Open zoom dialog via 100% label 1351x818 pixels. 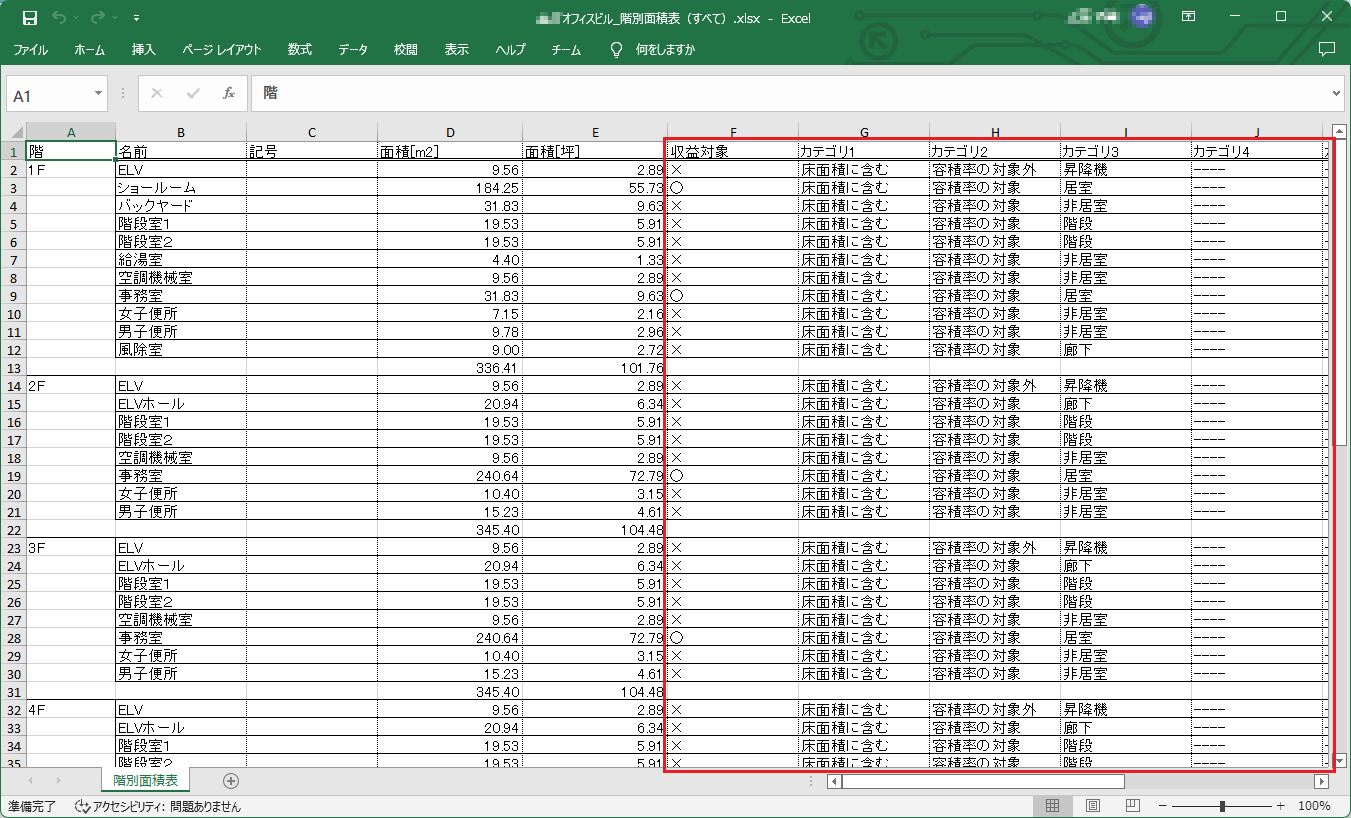(x=1314, y=806)
